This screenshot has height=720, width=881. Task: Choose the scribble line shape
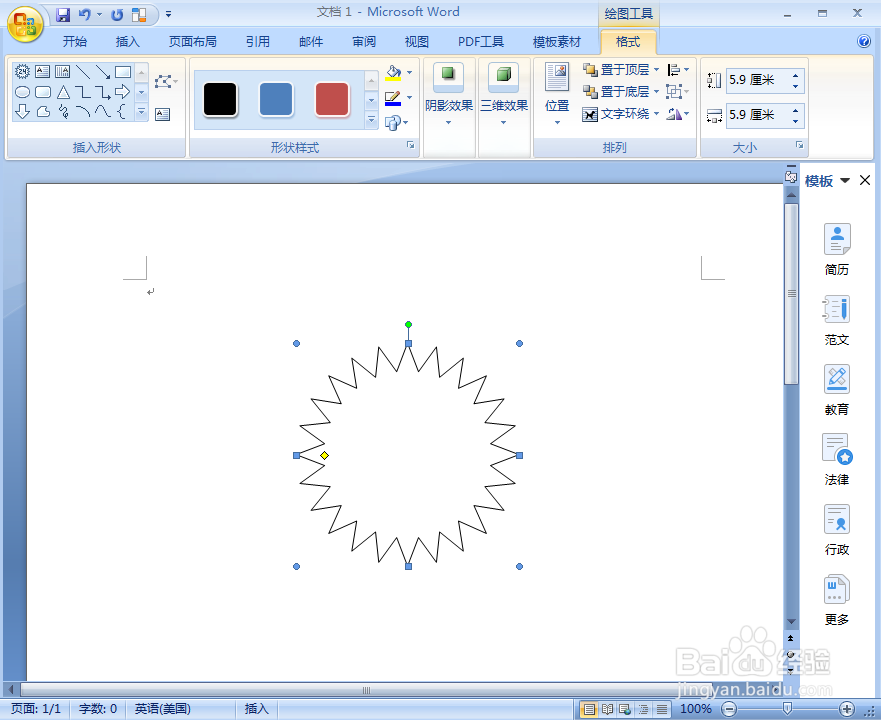[x=63, y=112]
